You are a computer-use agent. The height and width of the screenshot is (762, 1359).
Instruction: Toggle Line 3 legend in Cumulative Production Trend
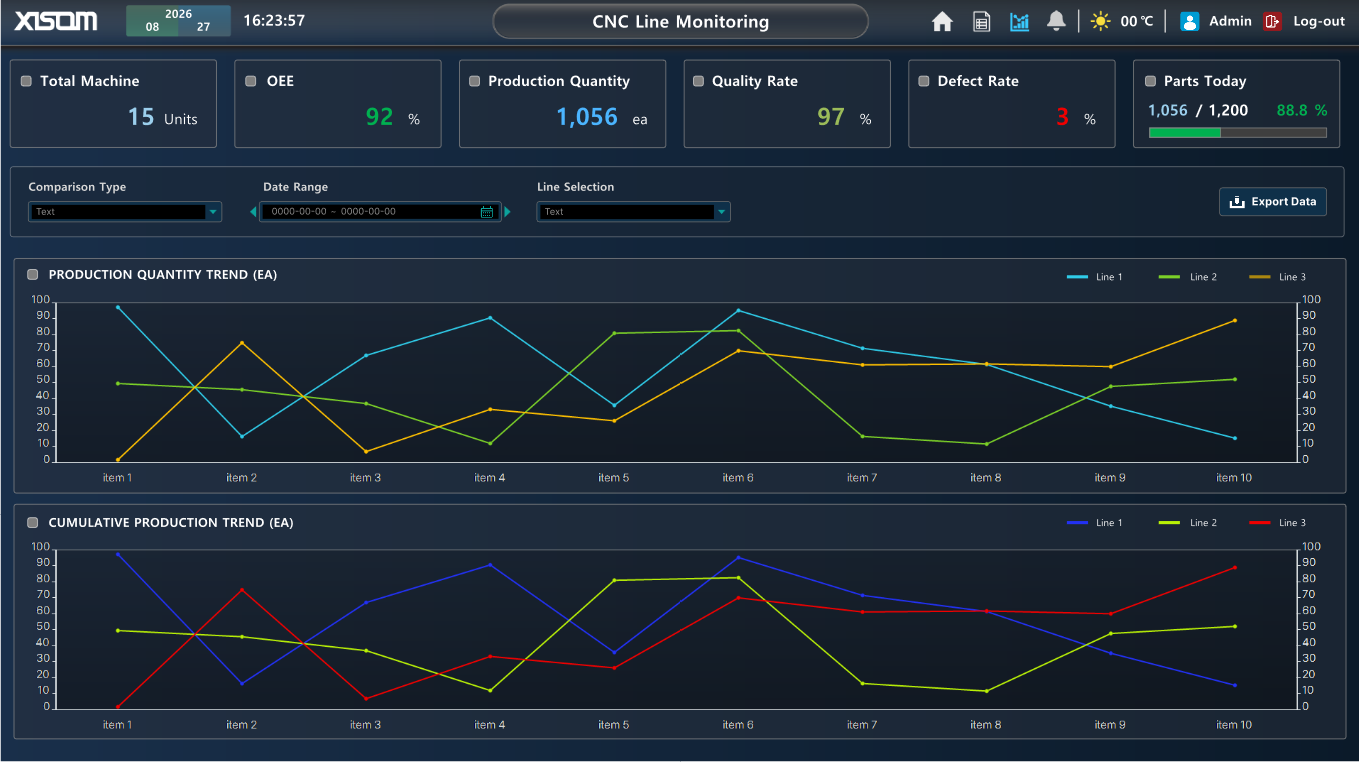point(1278,523)
